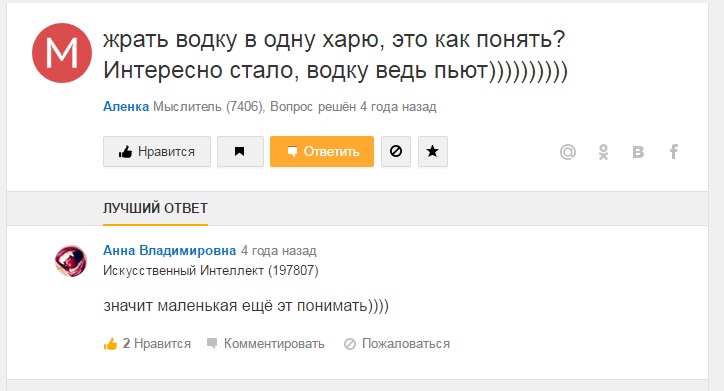Click the bookmark flag icon button
Viewport: 724px width, 391px height.
240,151
